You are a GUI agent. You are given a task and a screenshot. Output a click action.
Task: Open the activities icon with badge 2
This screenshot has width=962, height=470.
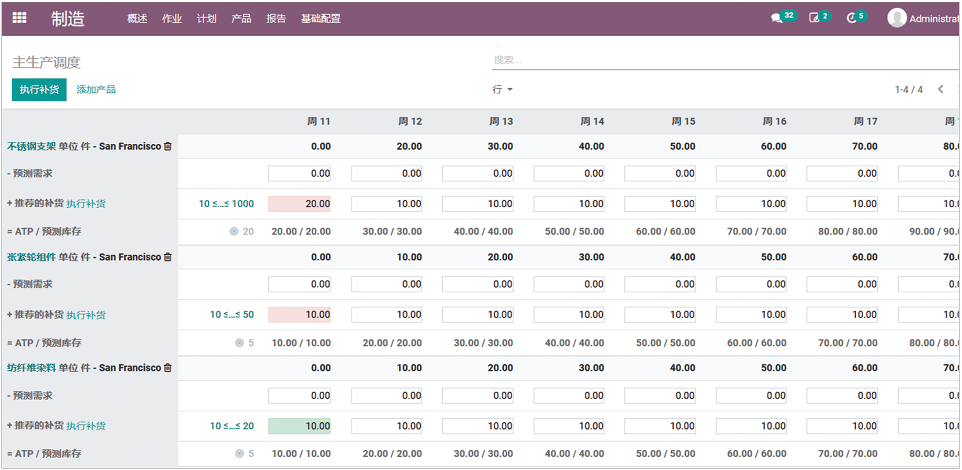click(x=814, y=18)
